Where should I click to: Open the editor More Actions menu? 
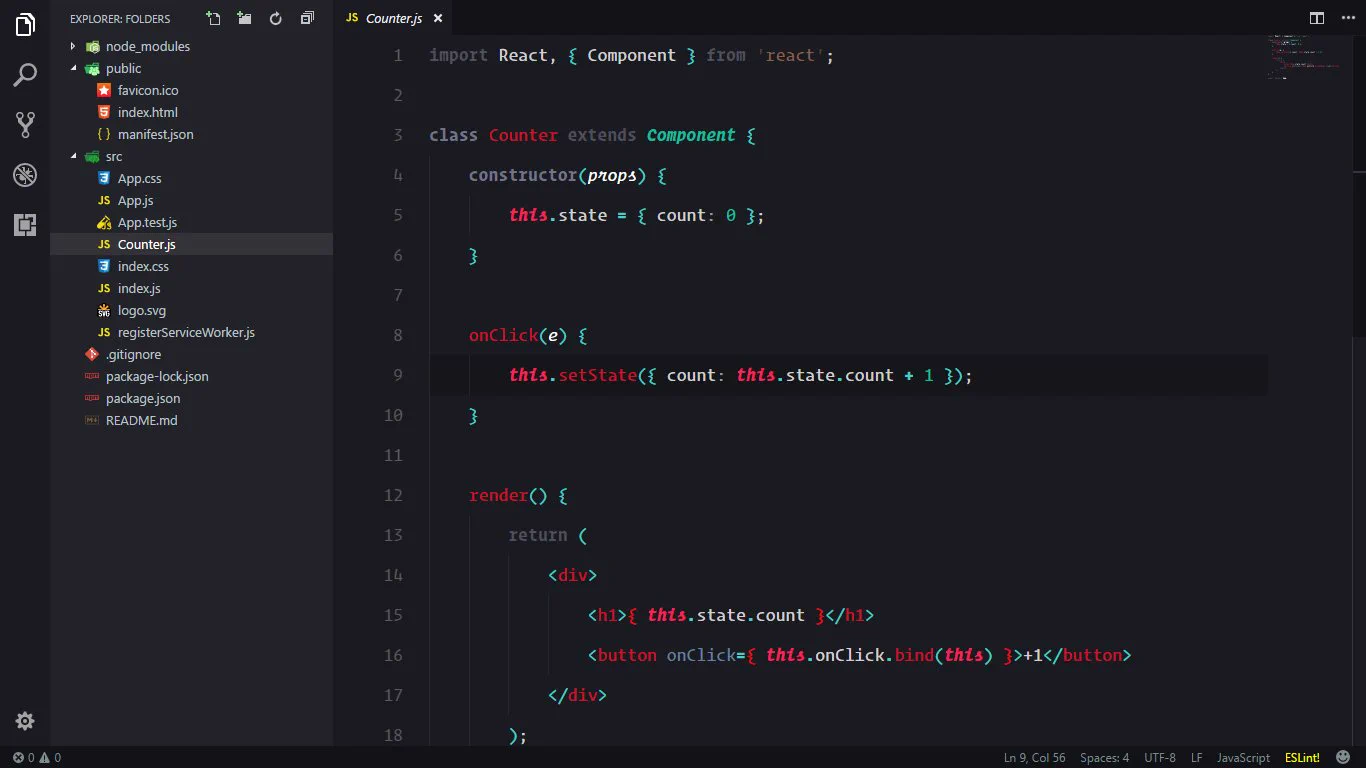(1345, 18)
